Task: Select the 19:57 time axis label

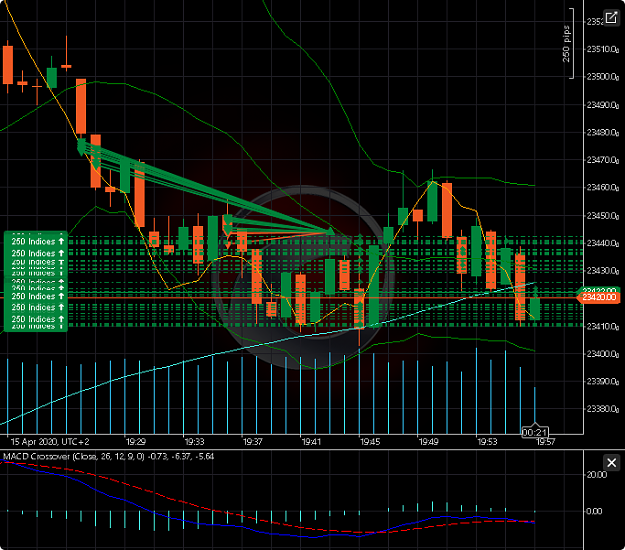Action: tap(545, 442)
